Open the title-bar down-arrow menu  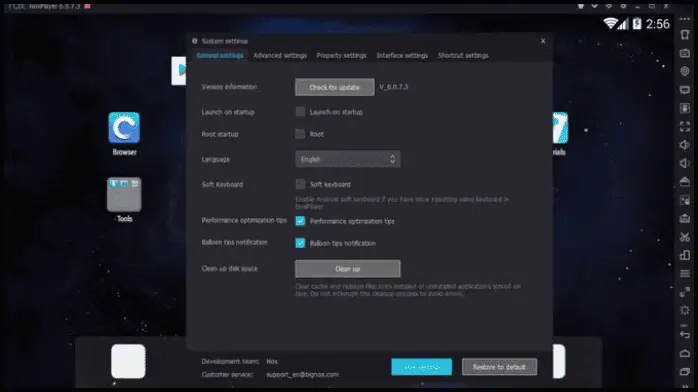pyautogui.click(x=594, y=6)
